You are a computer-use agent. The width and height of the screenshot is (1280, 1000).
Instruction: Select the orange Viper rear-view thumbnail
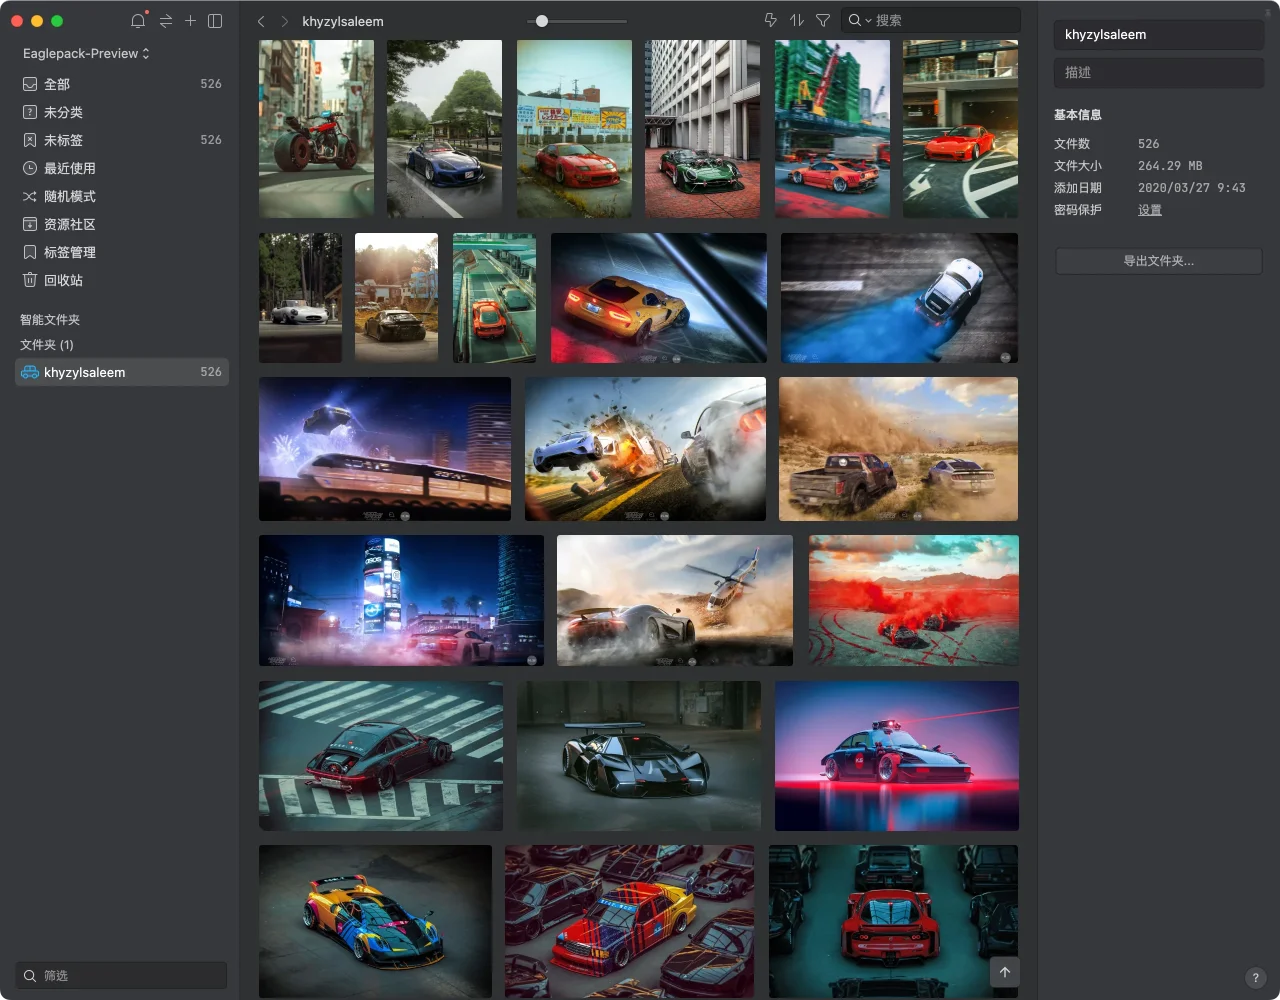[x=659, y=298]
